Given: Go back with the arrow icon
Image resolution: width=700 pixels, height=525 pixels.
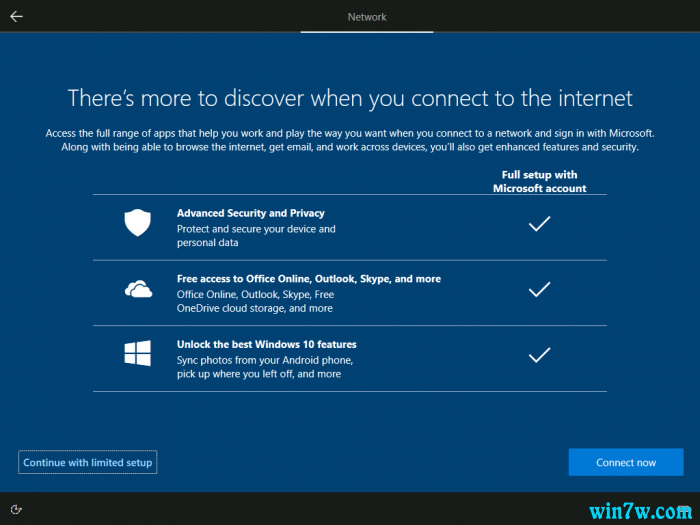Looking at the screenshot, I should pyautogui.click(x=17, y=17).
